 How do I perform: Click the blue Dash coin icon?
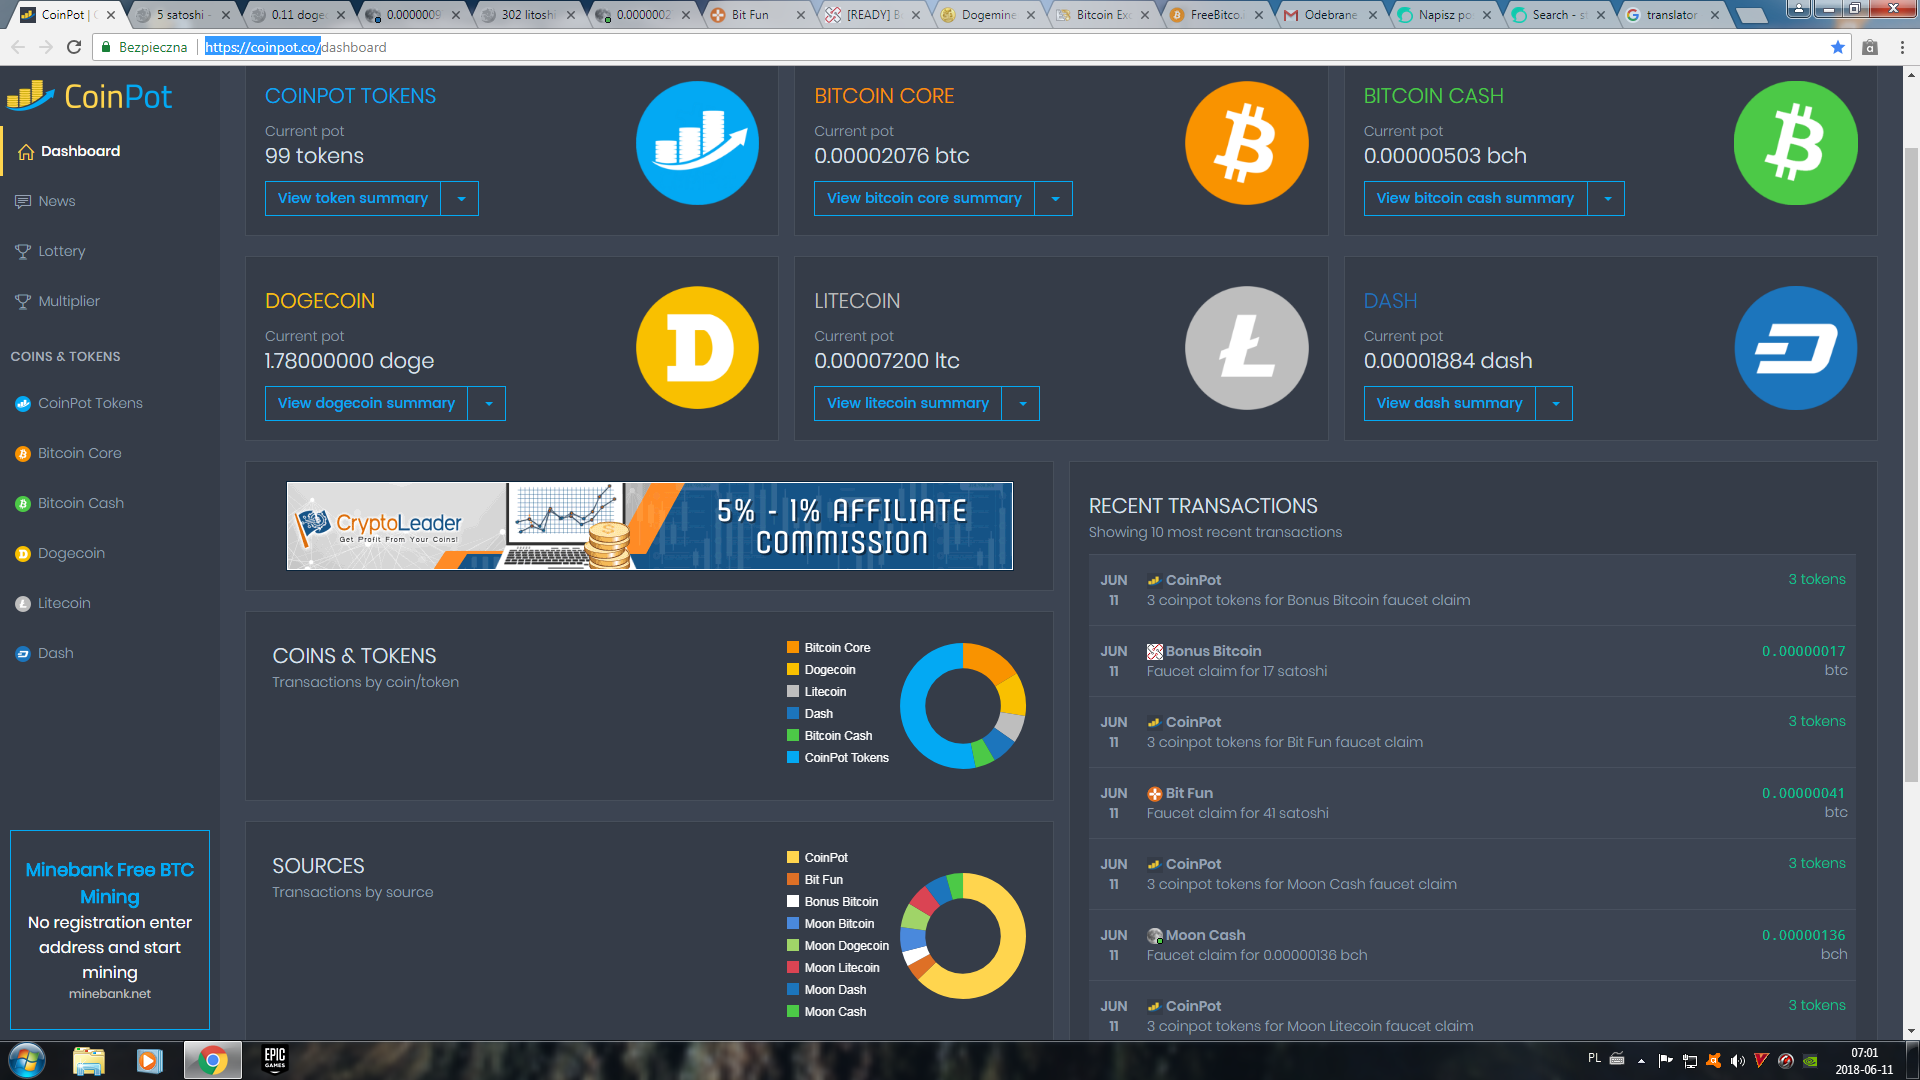pyautogui.click(x=1795, y=348)
